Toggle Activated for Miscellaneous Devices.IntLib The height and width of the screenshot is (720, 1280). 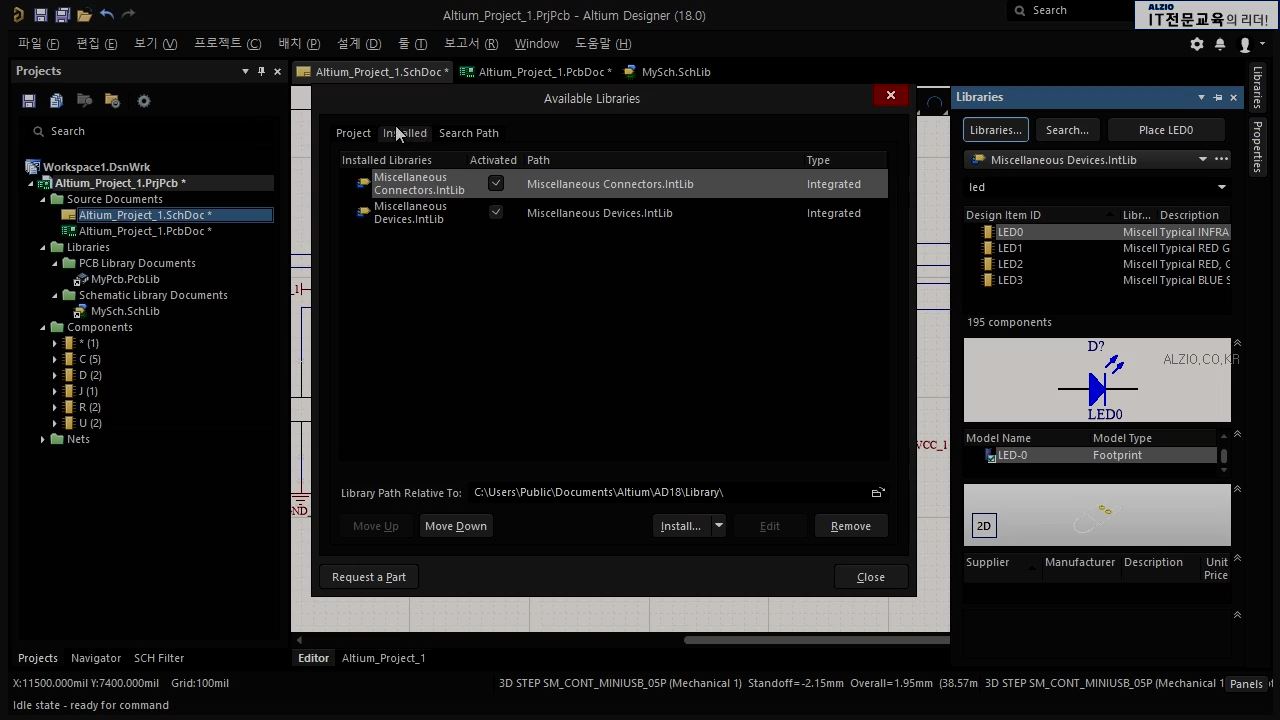click(495, 212)
